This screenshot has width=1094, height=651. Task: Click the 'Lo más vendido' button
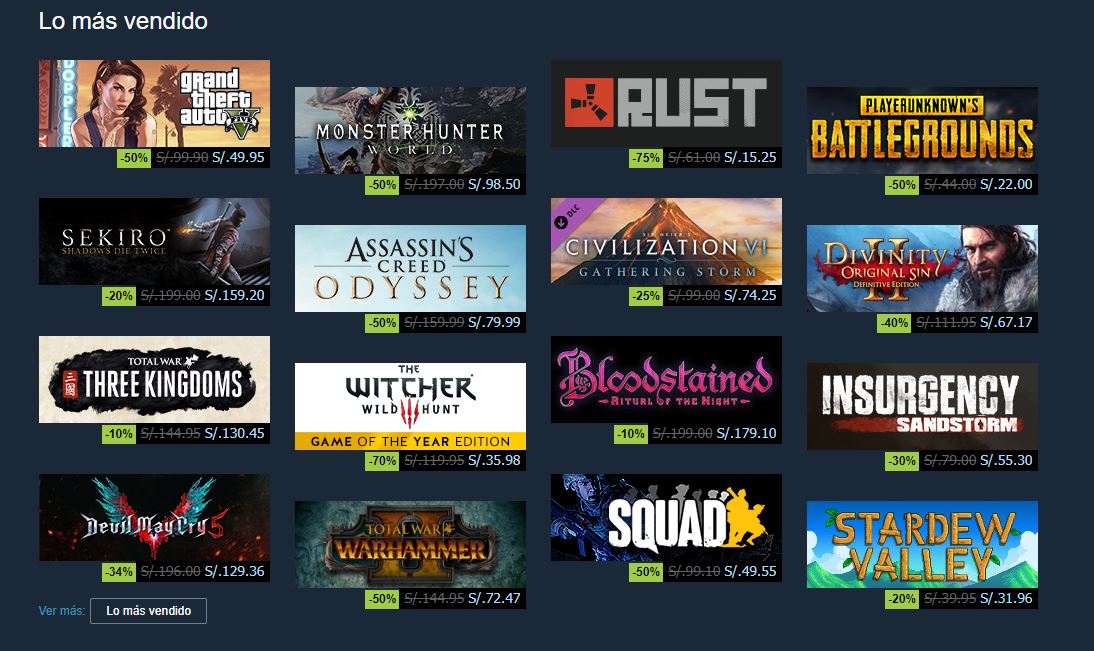pos(149,611)
